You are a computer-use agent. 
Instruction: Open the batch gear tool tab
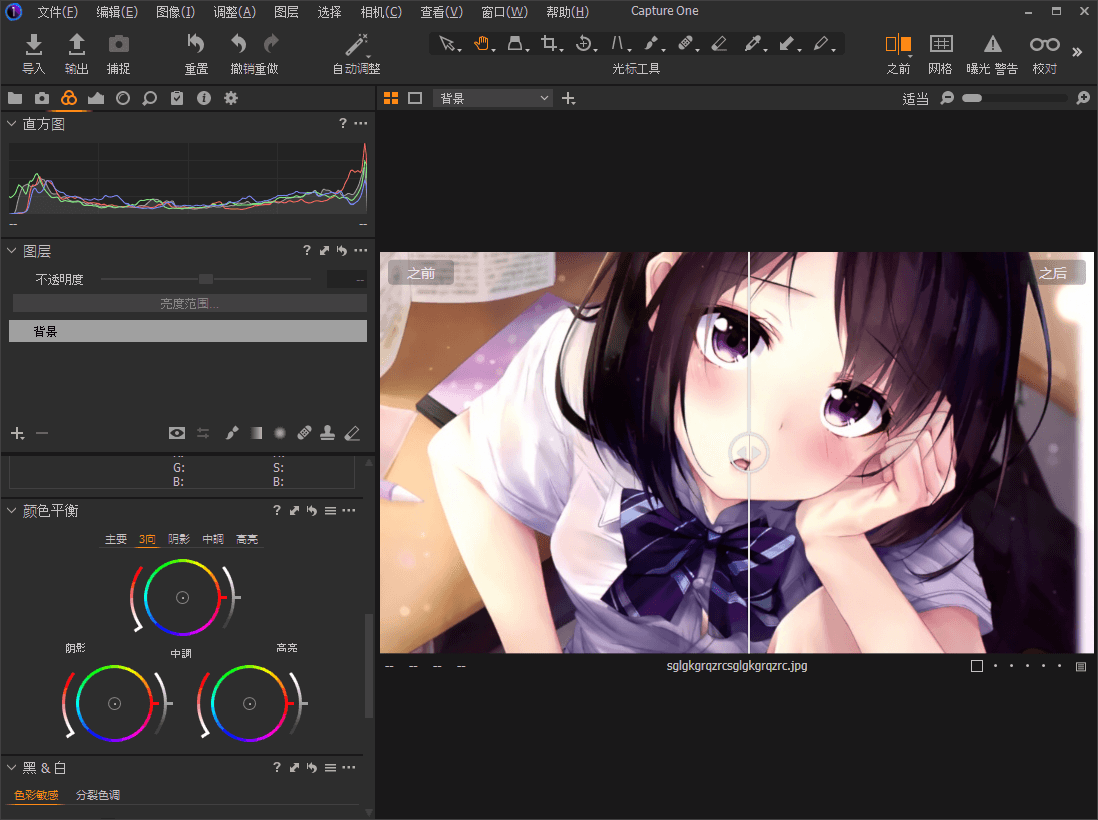(230, 98)
